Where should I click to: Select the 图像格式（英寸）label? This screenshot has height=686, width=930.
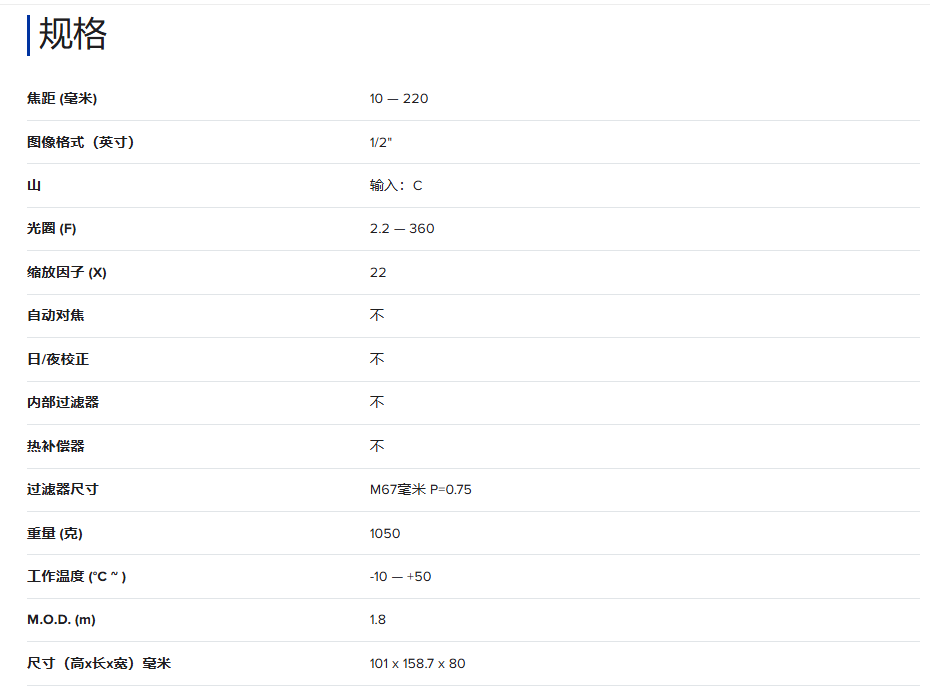coord(80,142)
